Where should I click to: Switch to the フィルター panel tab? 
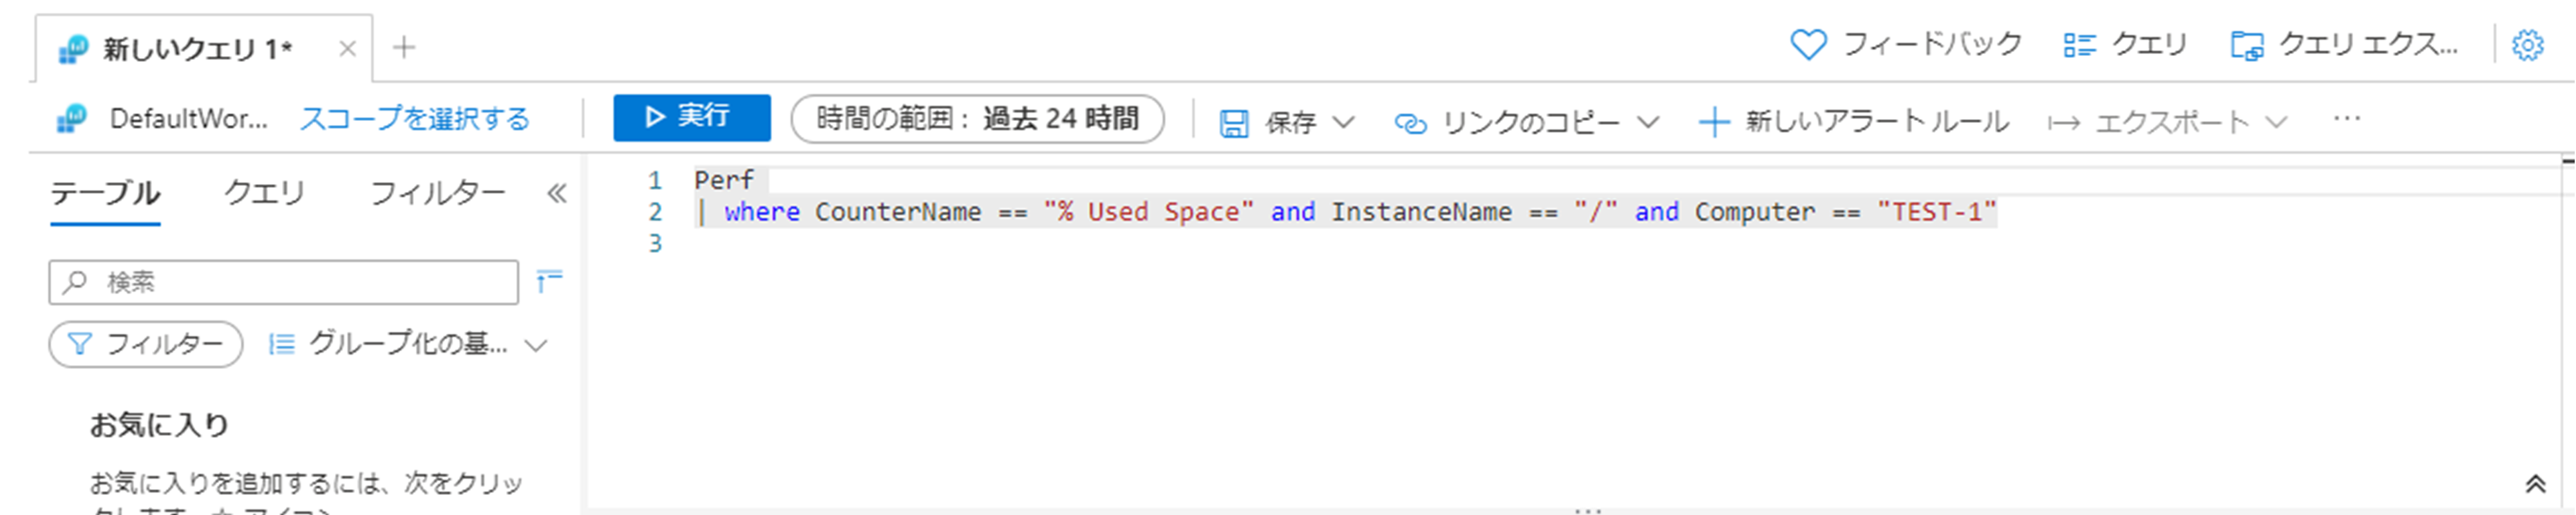437,192
